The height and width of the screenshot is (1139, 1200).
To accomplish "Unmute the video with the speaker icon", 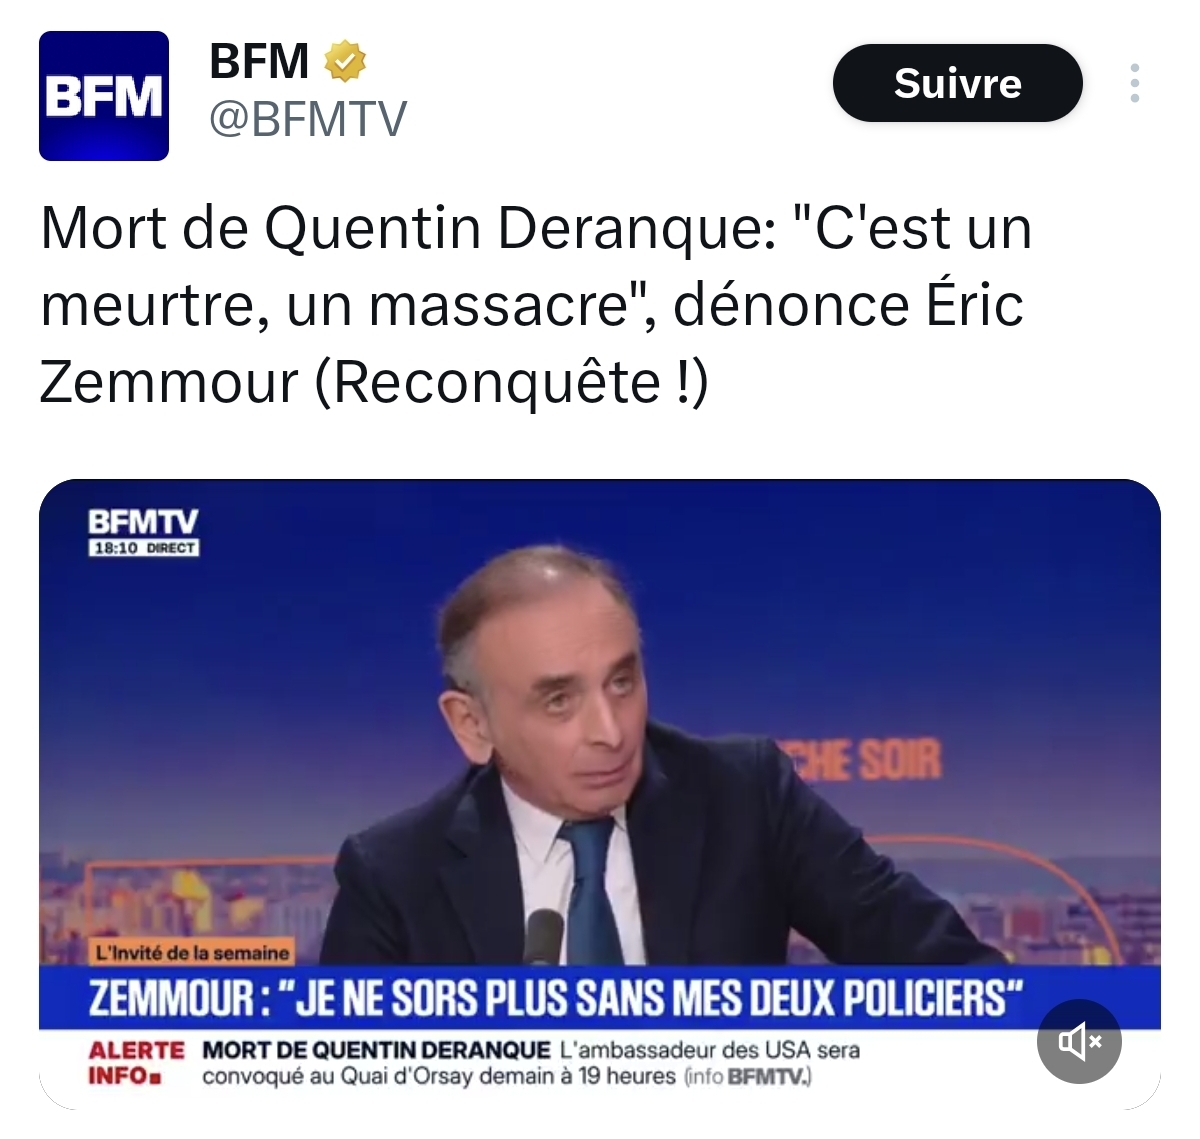I will 1079,1042.
